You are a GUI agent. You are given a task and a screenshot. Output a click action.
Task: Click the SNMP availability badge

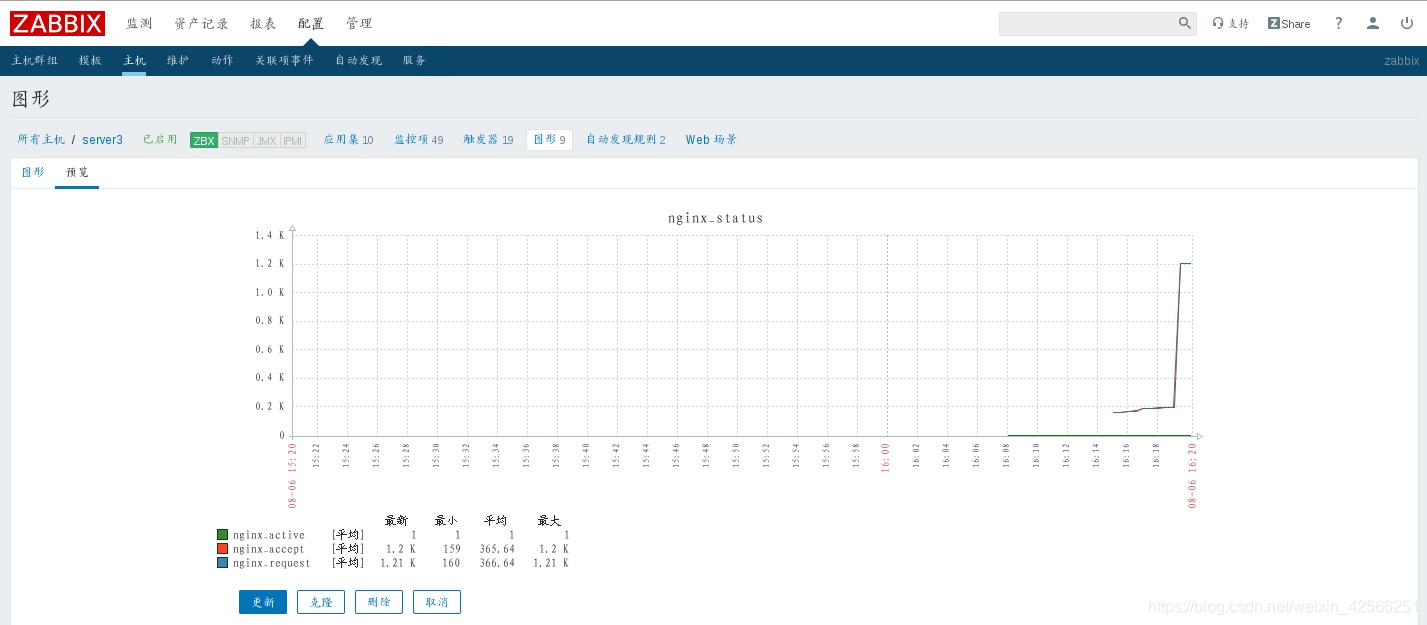pyautogui.click(x=236, y=141)
